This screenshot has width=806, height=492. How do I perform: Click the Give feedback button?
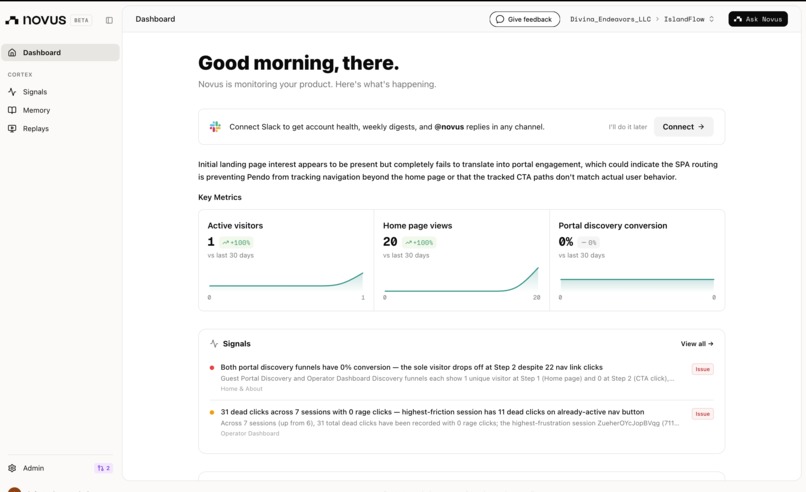(x=524, y=19)
